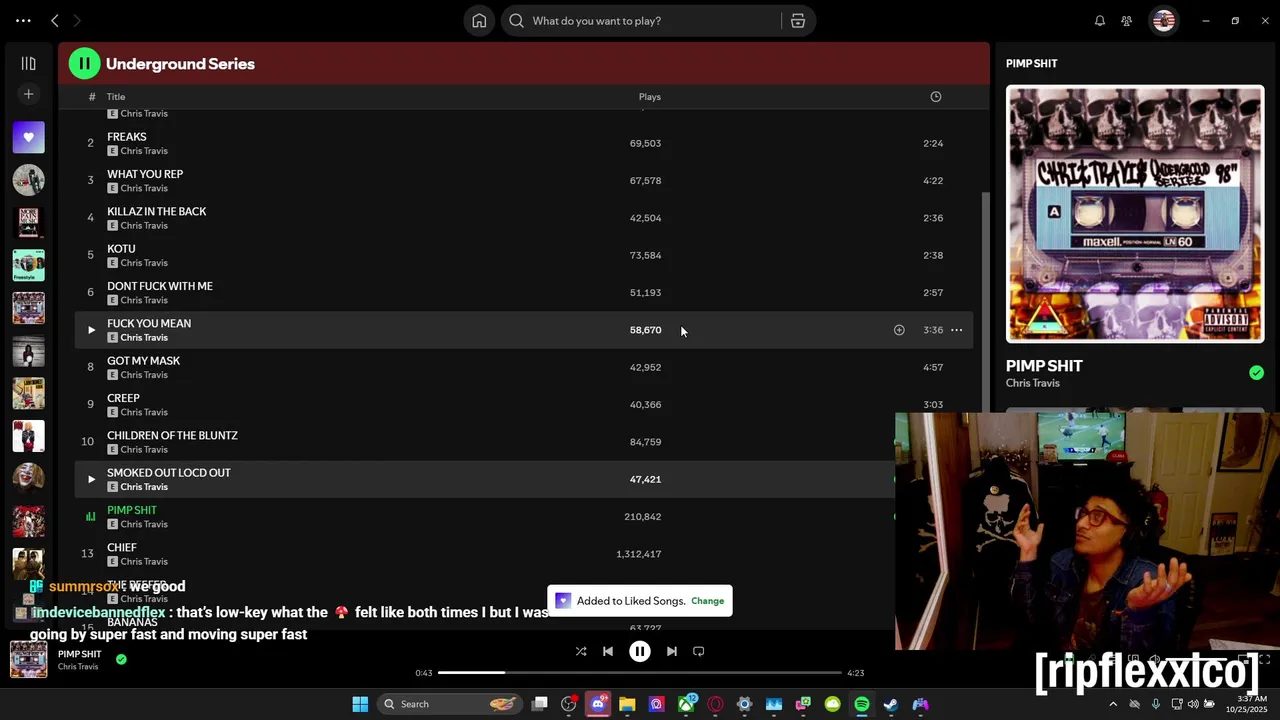This screenshot has width=1280, height=720.
Task: Open Task View on the taskbar
Action: click(x=540, y=704)
